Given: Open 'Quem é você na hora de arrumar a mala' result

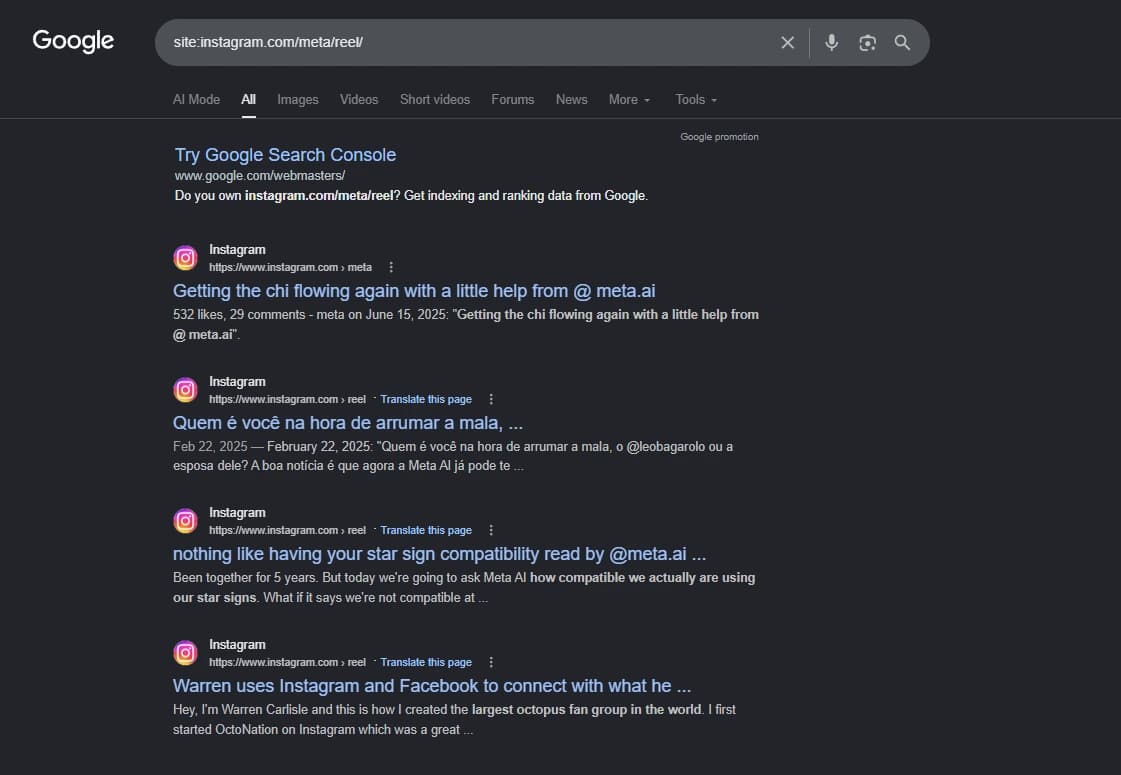Looking at the screenshot, I should tap(348, 423).
